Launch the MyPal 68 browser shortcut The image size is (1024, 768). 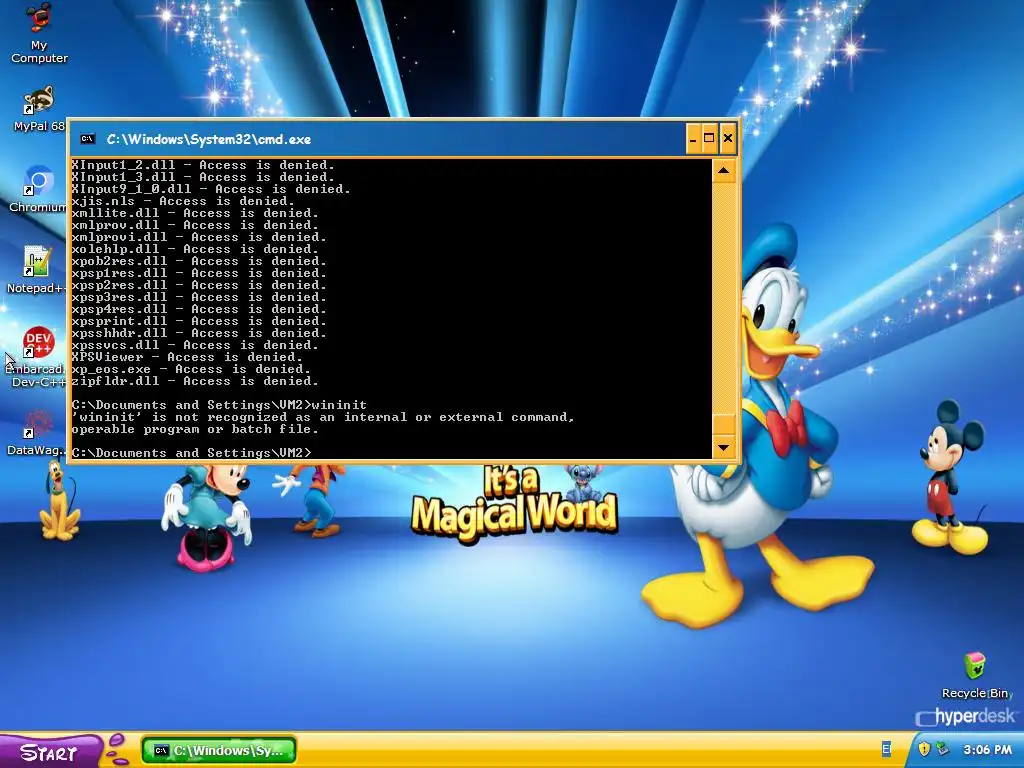39,108
